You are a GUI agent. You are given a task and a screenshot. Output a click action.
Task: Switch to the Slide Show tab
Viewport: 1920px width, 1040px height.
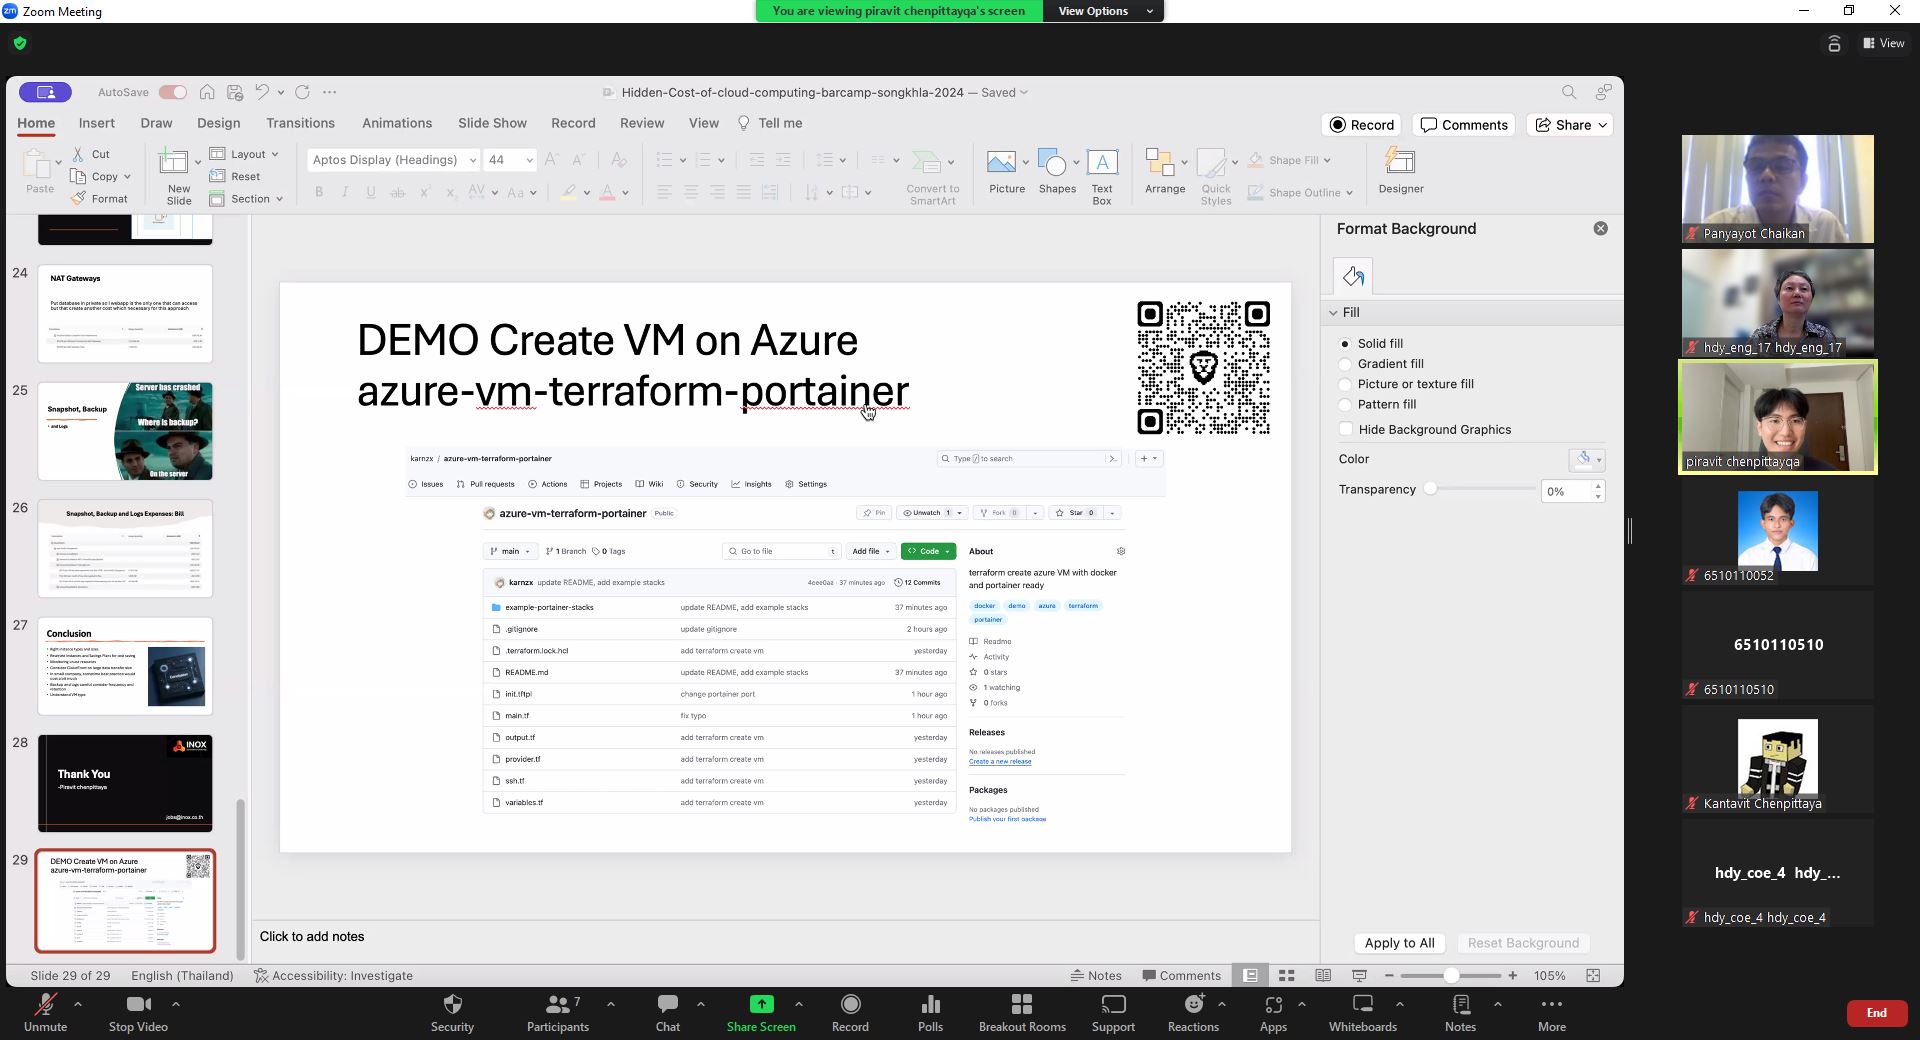tap(492, 123)
